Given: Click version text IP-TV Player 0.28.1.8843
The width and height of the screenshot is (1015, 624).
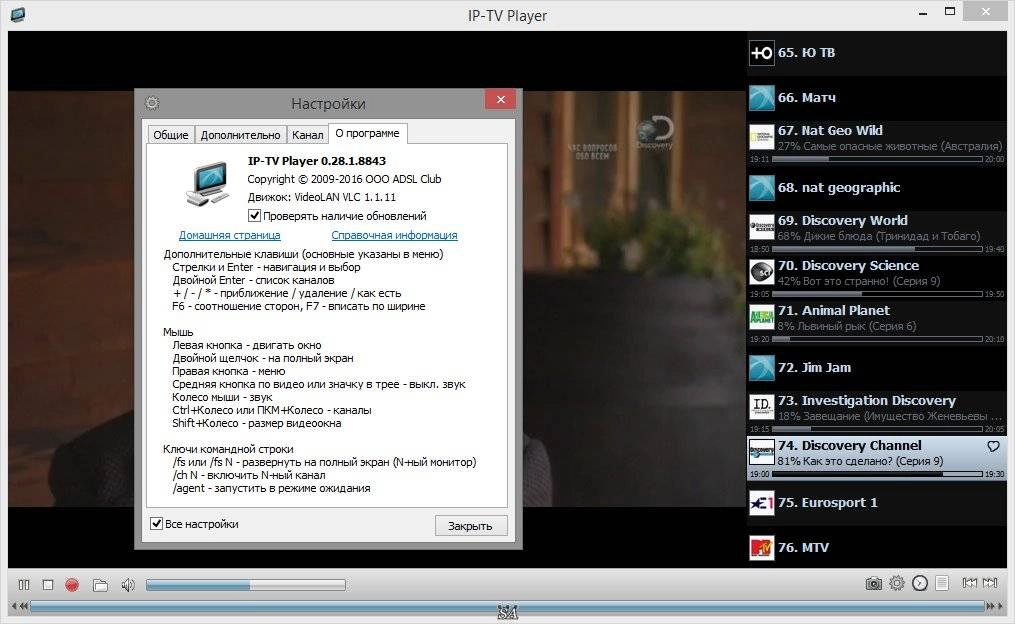Looking at the screenshot, I should 317,161.
